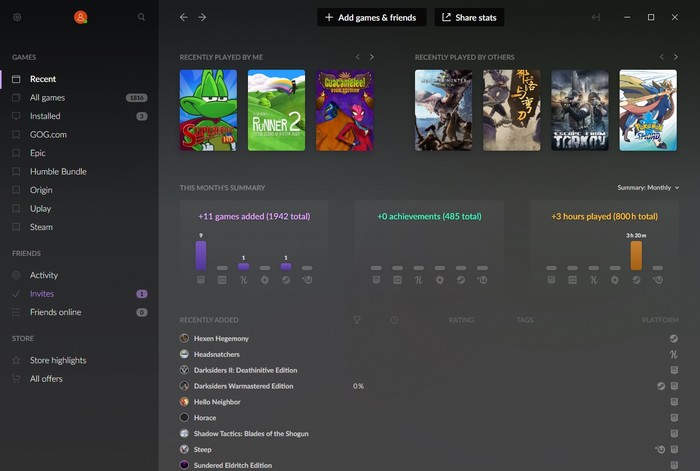This screenshot has width=700, height=471.
Task: Click the Steam platform icon for Hexen Hegemony
Action: 674,338
